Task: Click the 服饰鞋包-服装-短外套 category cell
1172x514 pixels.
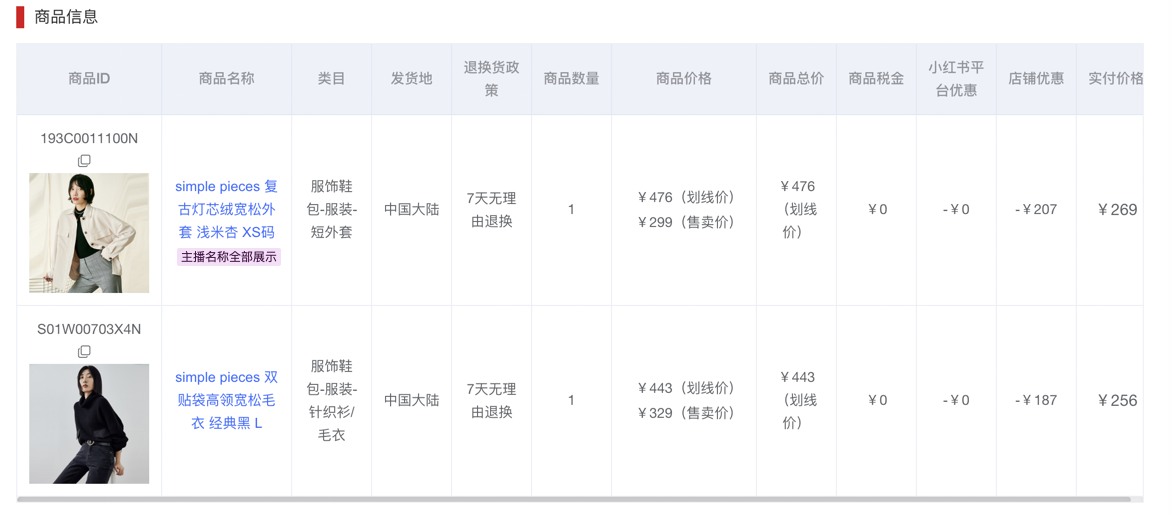Action: click(331, 209)
